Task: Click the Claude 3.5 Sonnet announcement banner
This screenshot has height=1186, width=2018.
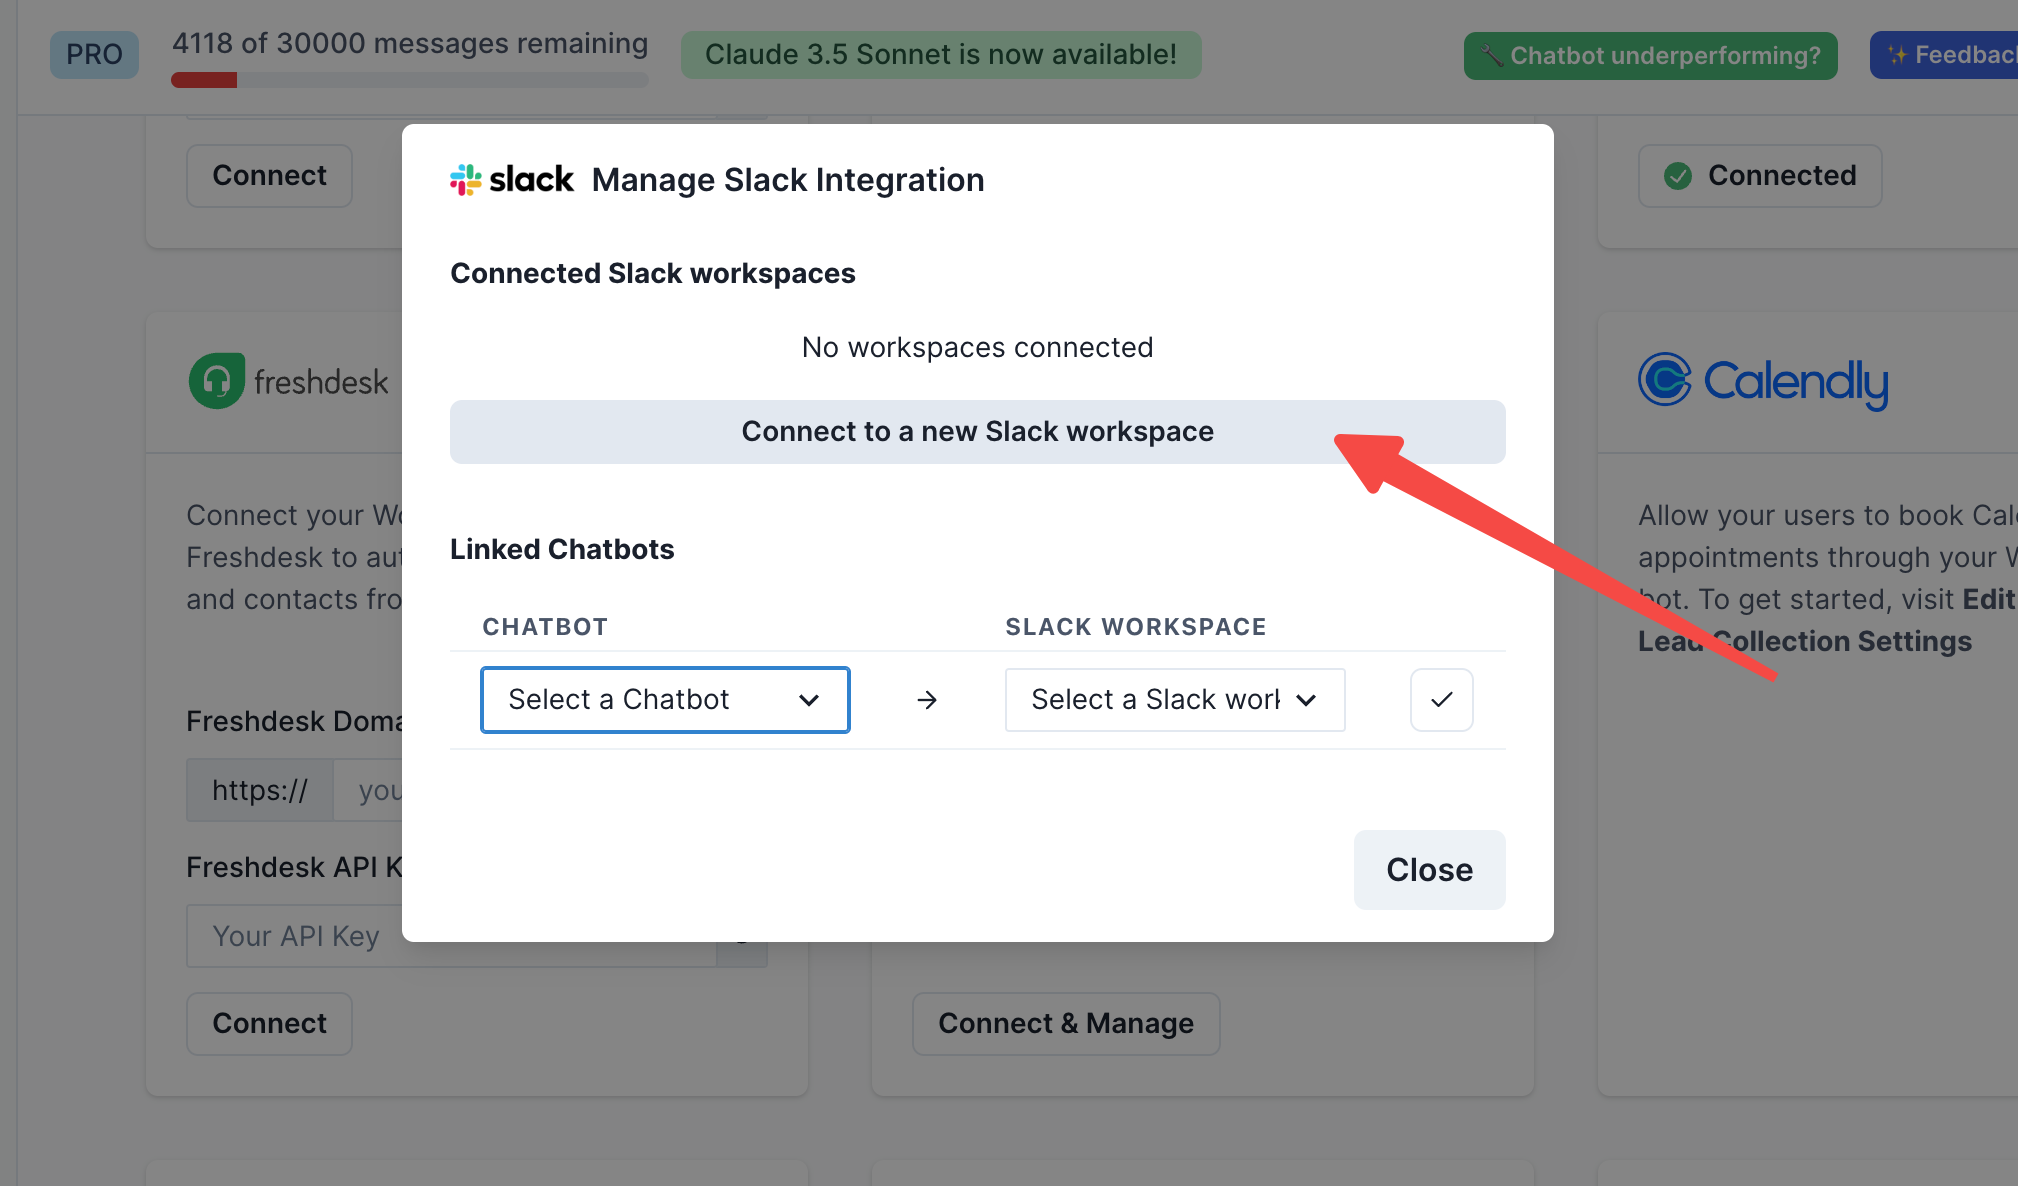Action: coord(940,55)
